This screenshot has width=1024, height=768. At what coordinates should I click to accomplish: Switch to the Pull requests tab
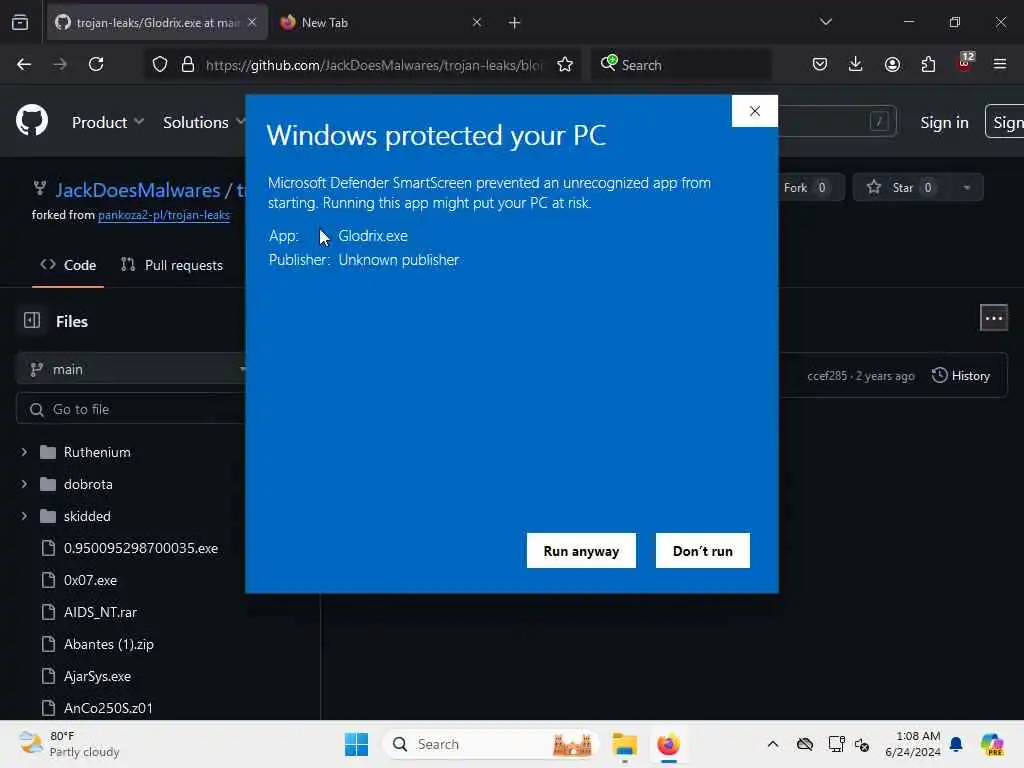[x=172, y=265]
